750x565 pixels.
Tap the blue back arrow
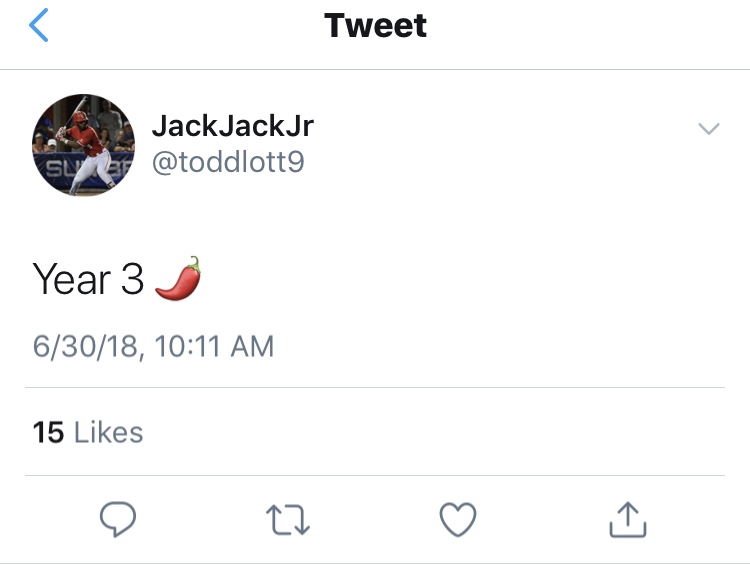point(39,26)
